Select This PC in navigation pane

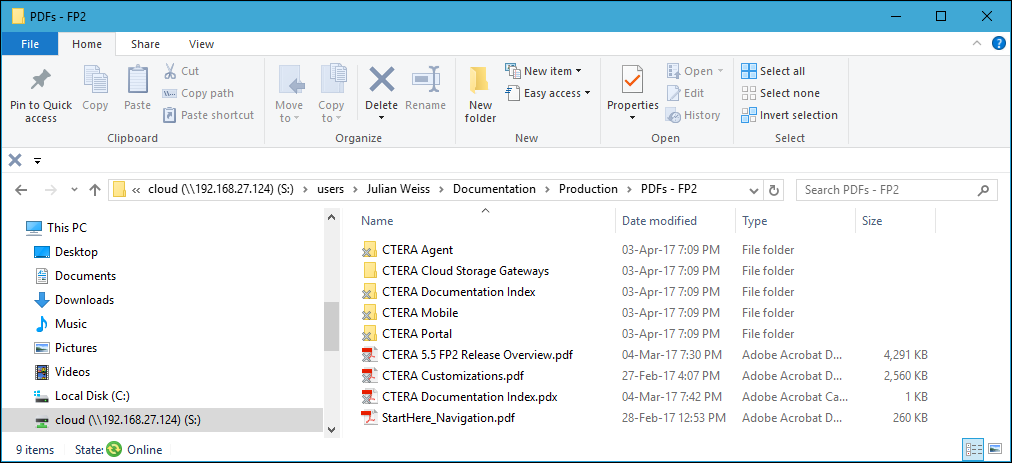click(x=56, y=227)
